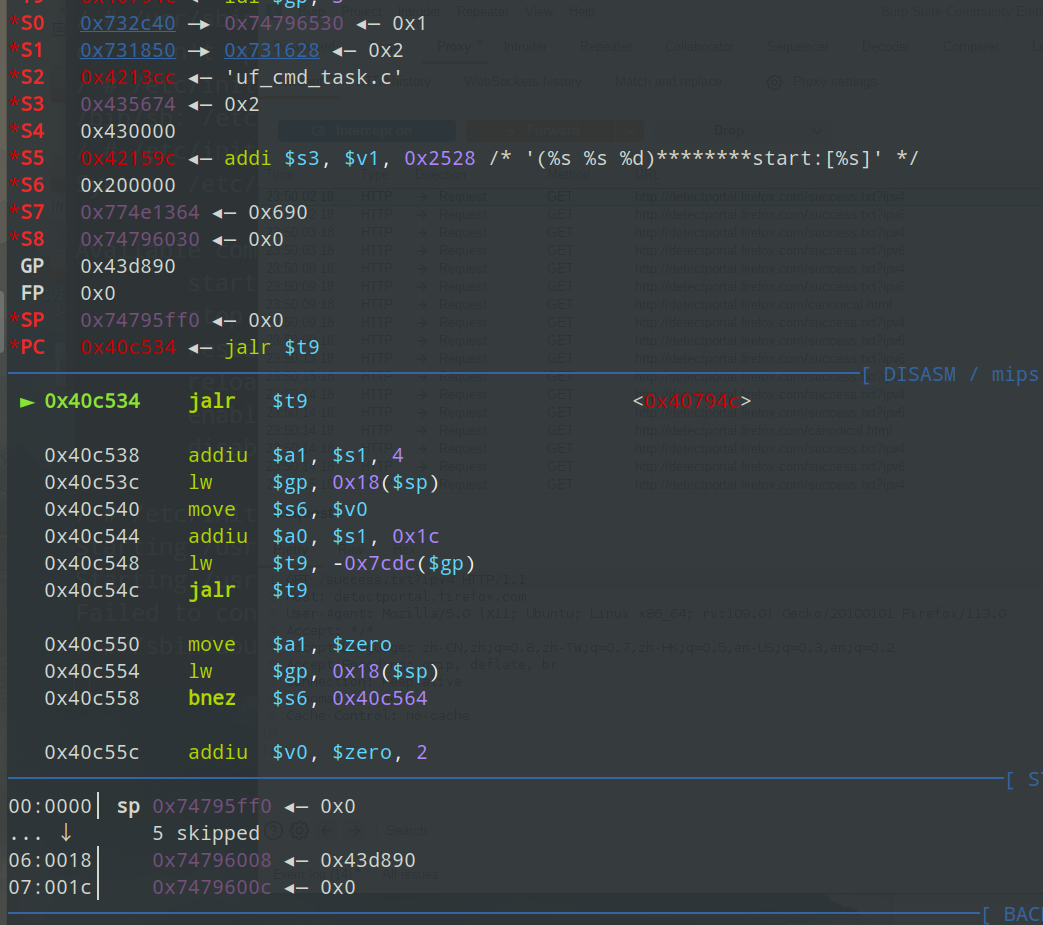
Task: Click the settings gear beside the search field
Action: 299,830
